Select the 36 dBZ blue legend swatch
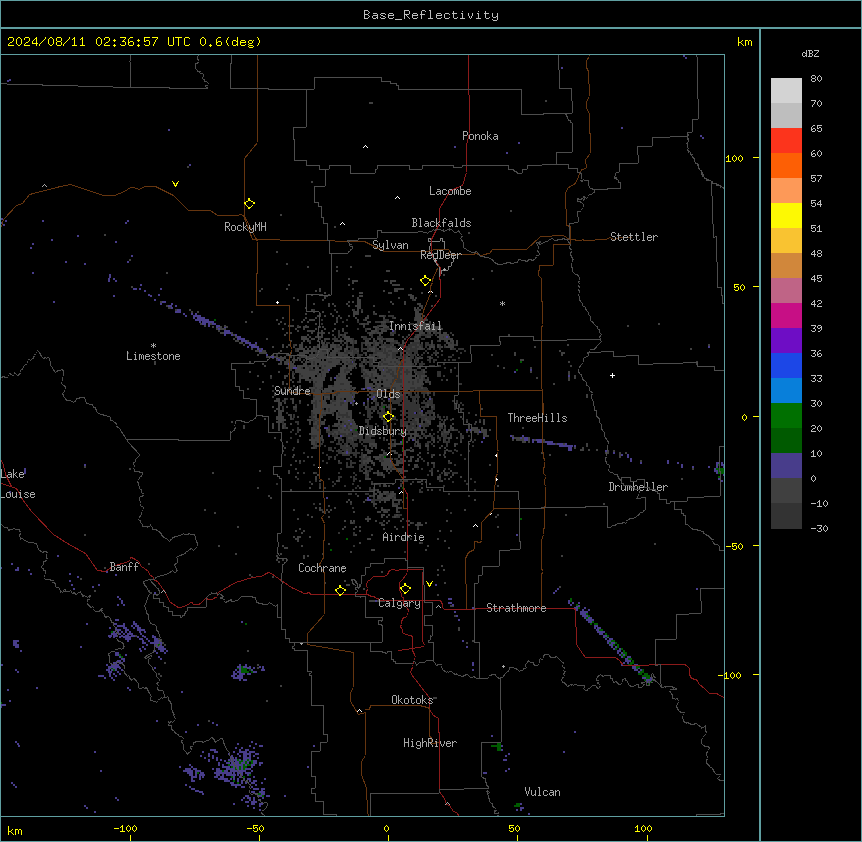This screenshot has height=842, width=862. (x=786, y=365)
